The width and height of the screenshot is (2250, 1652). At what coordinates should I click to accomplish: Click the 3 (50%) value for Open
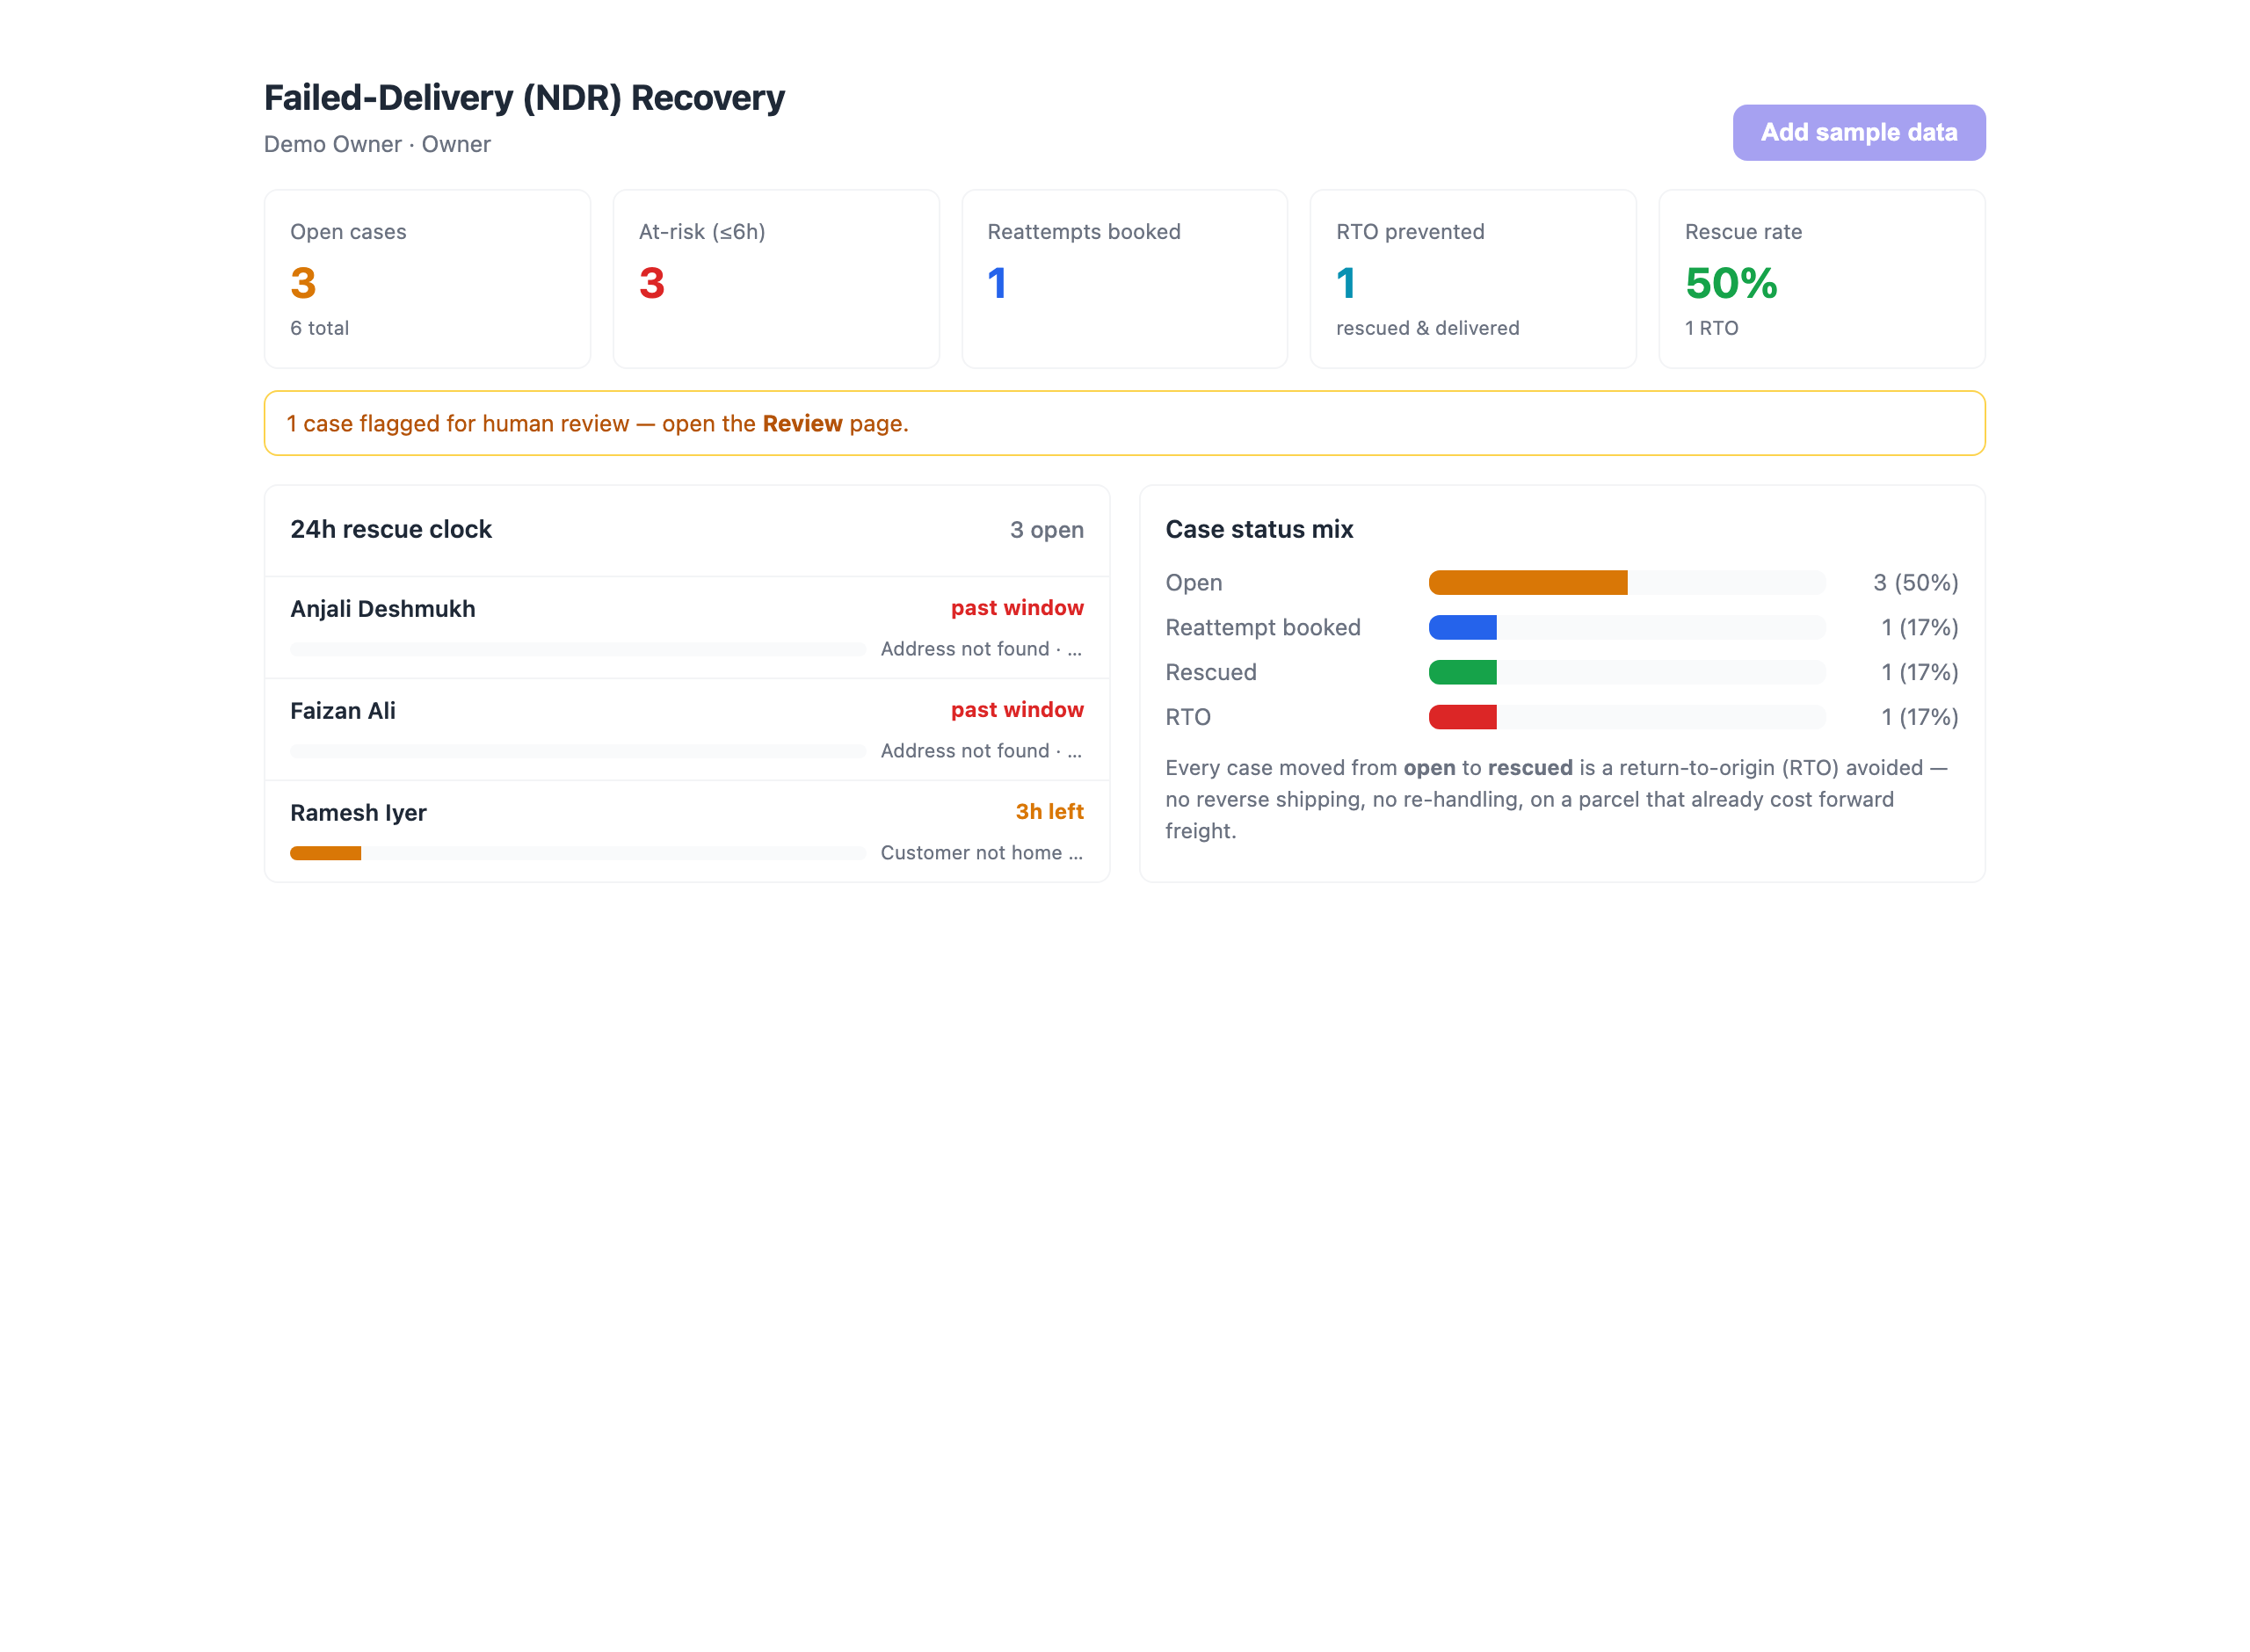pos(1915,582)
